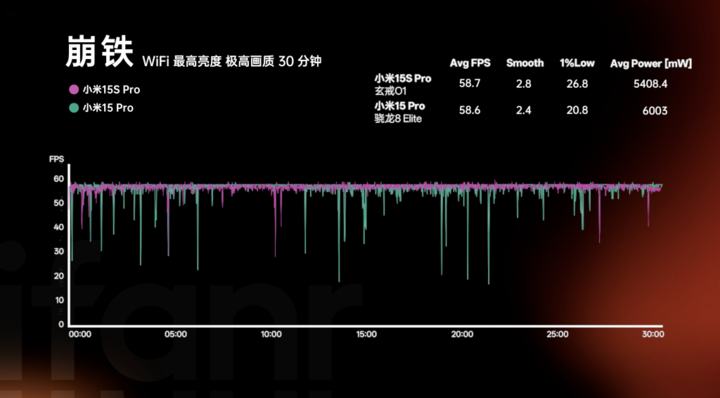Select the 玄戒O1 row label

[x=390, y=91]
